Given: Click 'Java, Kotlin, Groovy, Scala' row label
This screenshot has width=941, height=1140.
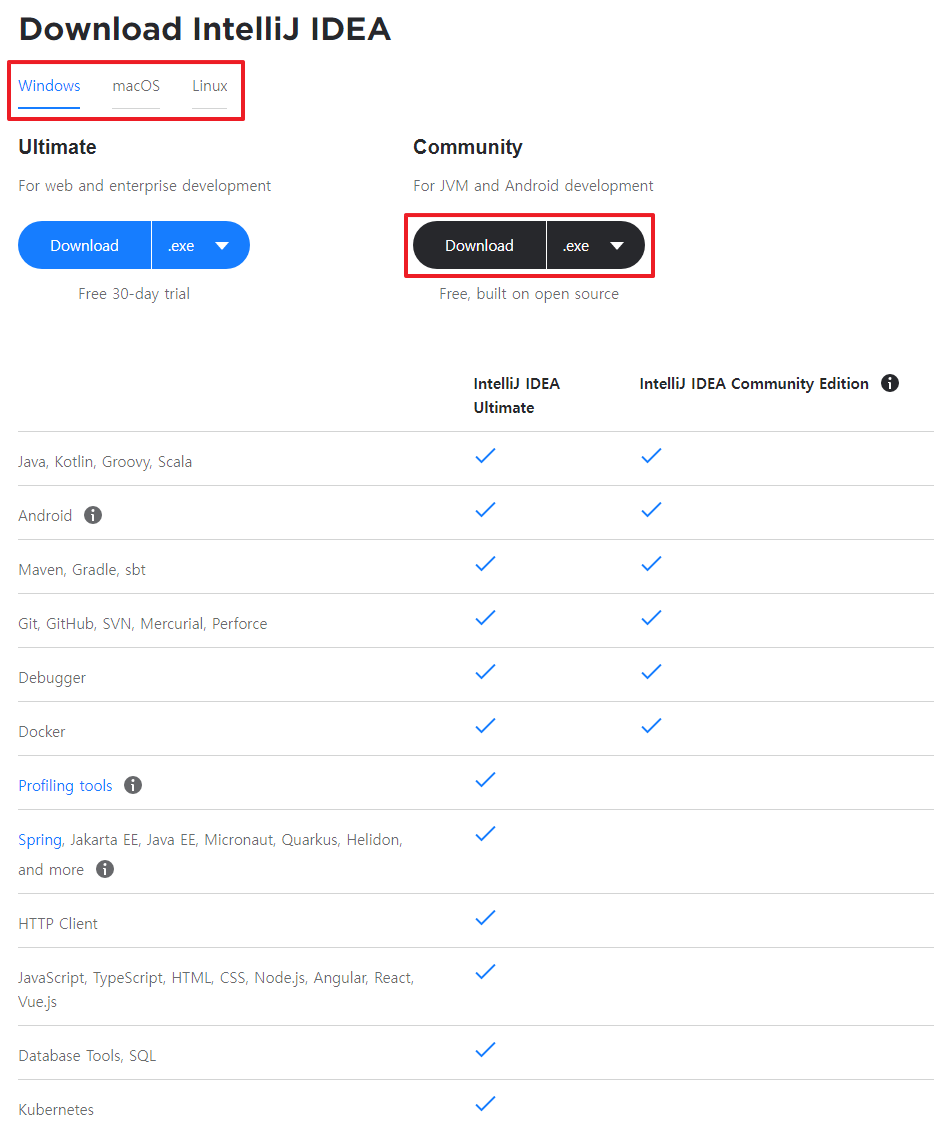Looking at the screenshot, I should click(105, 462).
